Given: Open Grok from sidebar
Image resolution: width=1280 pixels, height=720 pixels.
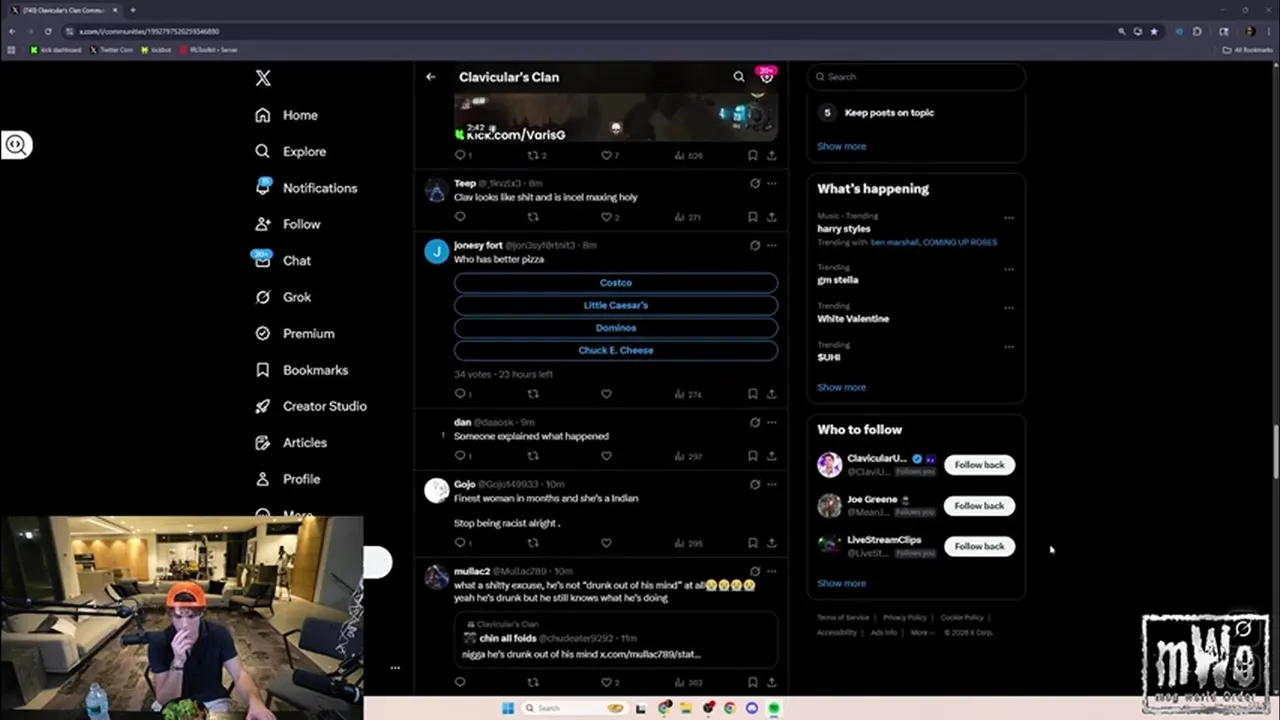Looking at the screenshot, I should pyautogui.click(x=283, y=297).
